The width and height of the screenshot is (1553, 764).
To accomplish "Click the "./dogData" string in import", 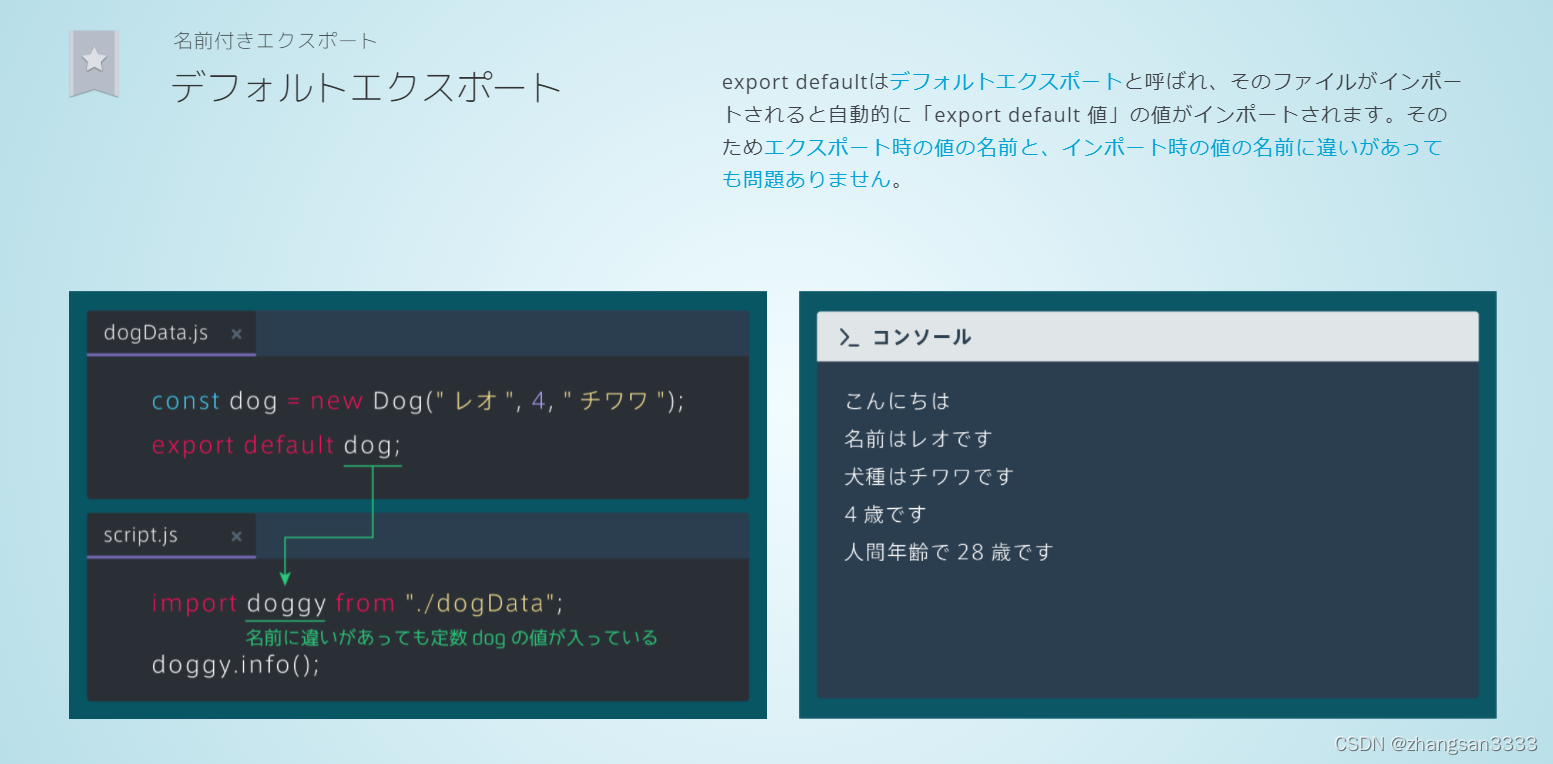I will click(x=480, y=603).
